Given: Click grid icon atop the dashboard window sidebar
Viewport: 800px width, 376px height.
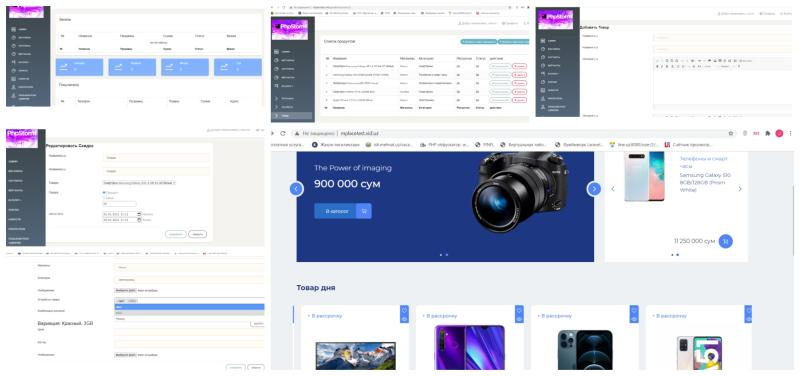Looking at the screenshot, I should [13, 30].
